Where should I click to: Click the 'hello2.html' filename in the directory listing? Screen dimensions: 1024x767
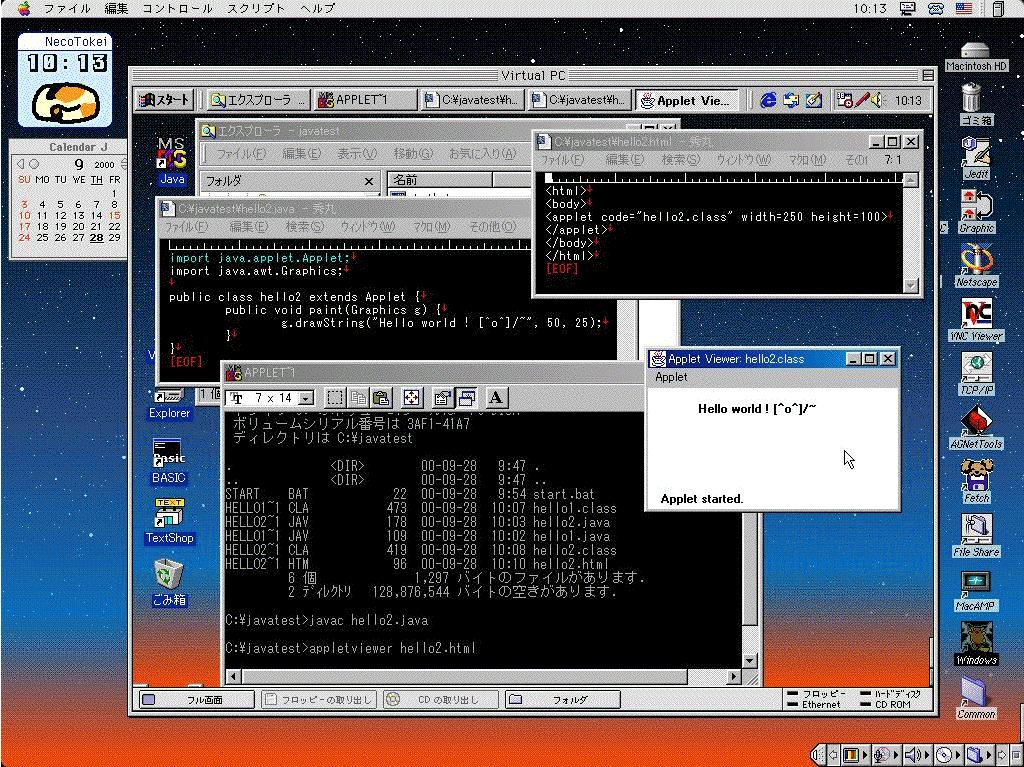[x=571, y=564]
